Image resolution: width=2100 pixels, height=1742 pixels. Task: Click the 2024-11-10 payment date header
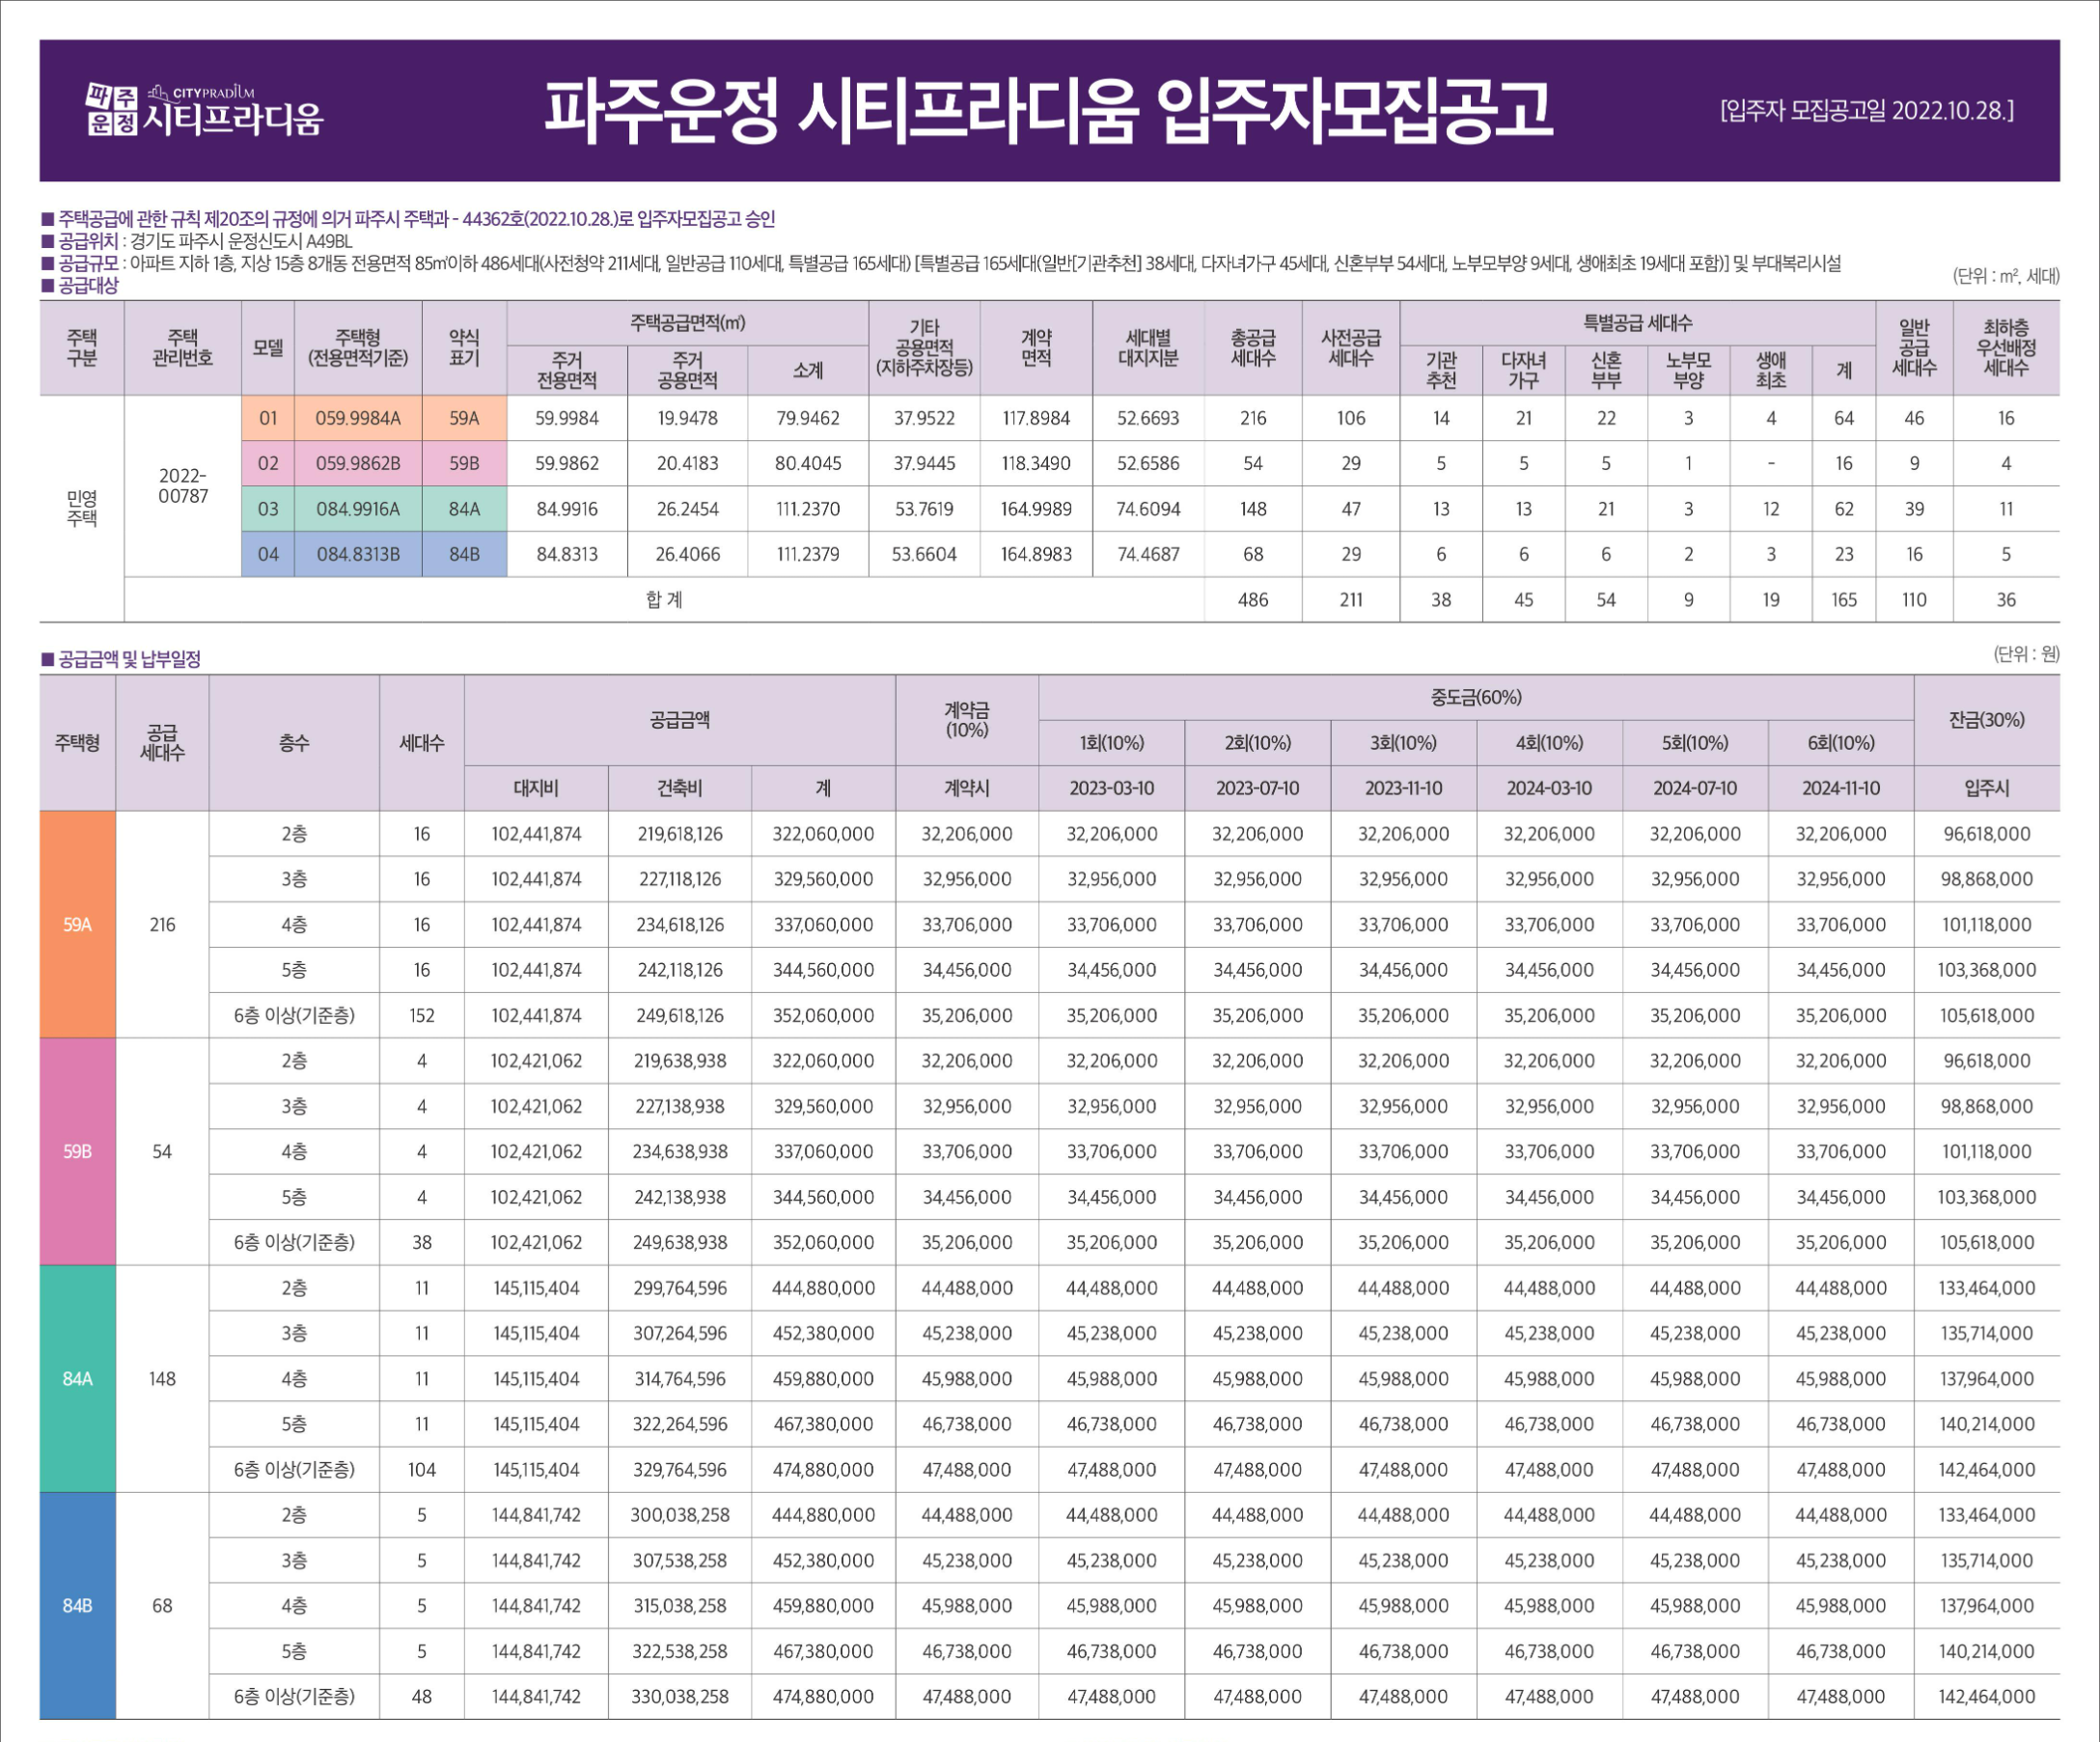point(1840,788)
